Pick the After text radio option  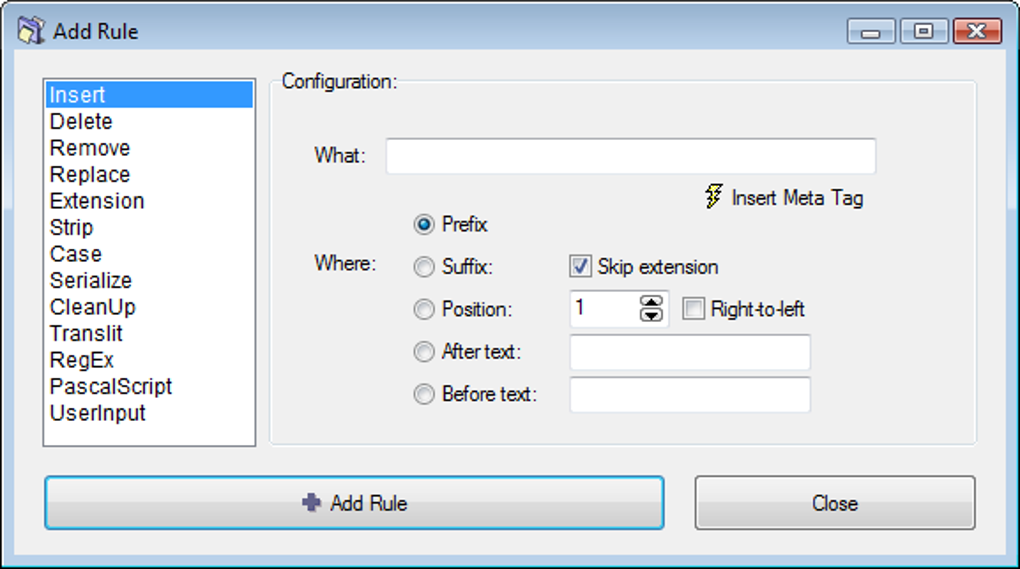click(x=424, y=352)
